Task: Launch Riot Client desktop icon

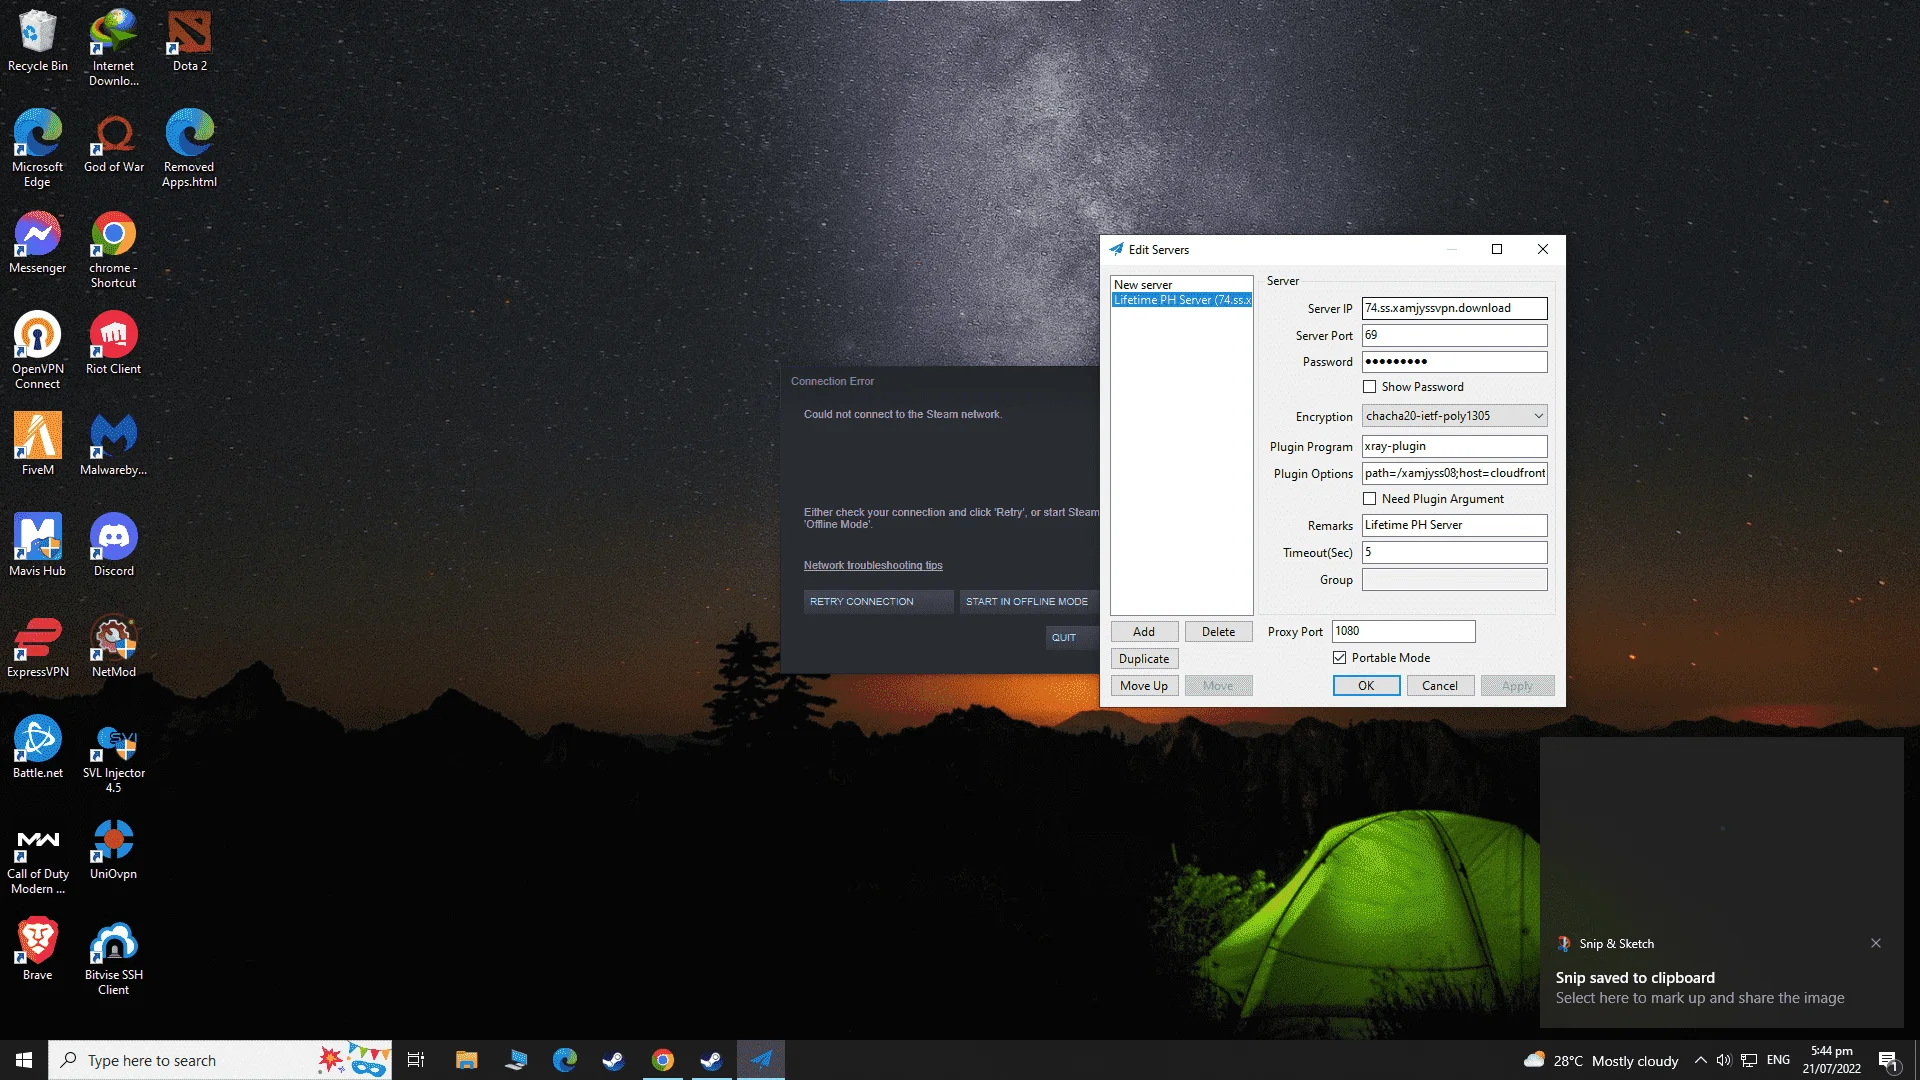Action: pyautogui.click(x=113, y=343)
